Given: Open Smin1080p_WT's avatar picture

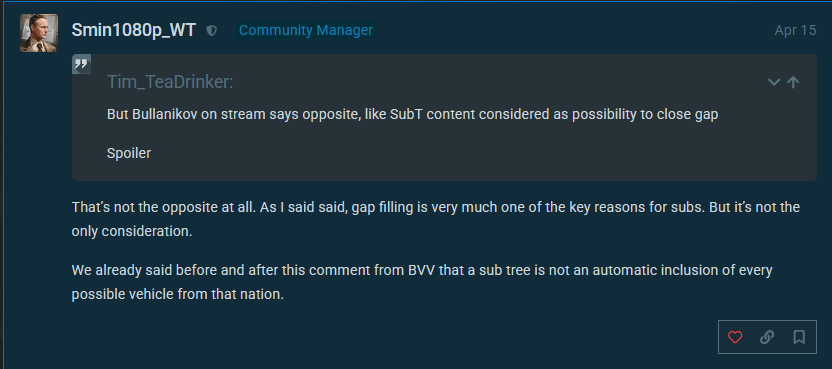Looking at the screenshot, I should (x=39, y=33).
